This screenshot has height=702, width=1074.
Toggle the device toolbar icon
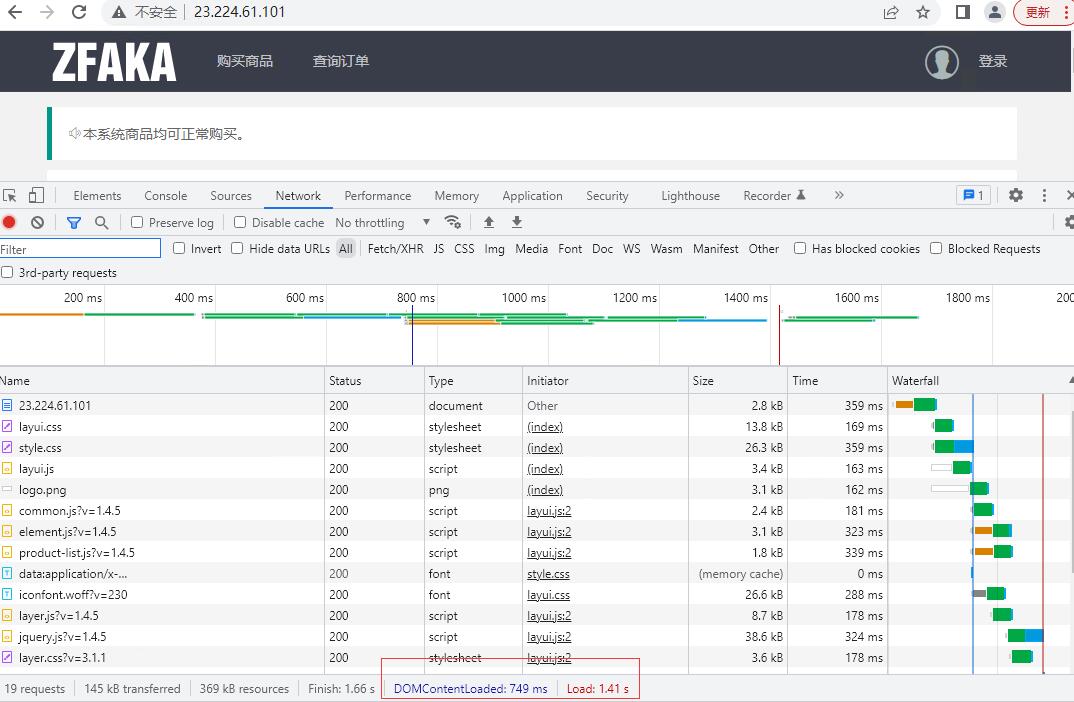(x=36, y=196)
